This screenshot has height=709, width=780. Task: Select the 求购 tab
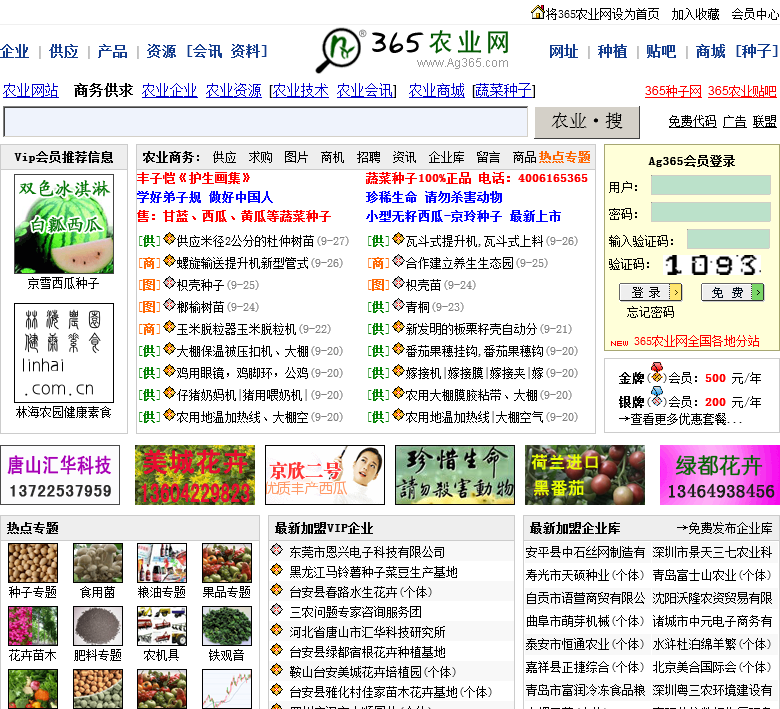tap(261, 157)
